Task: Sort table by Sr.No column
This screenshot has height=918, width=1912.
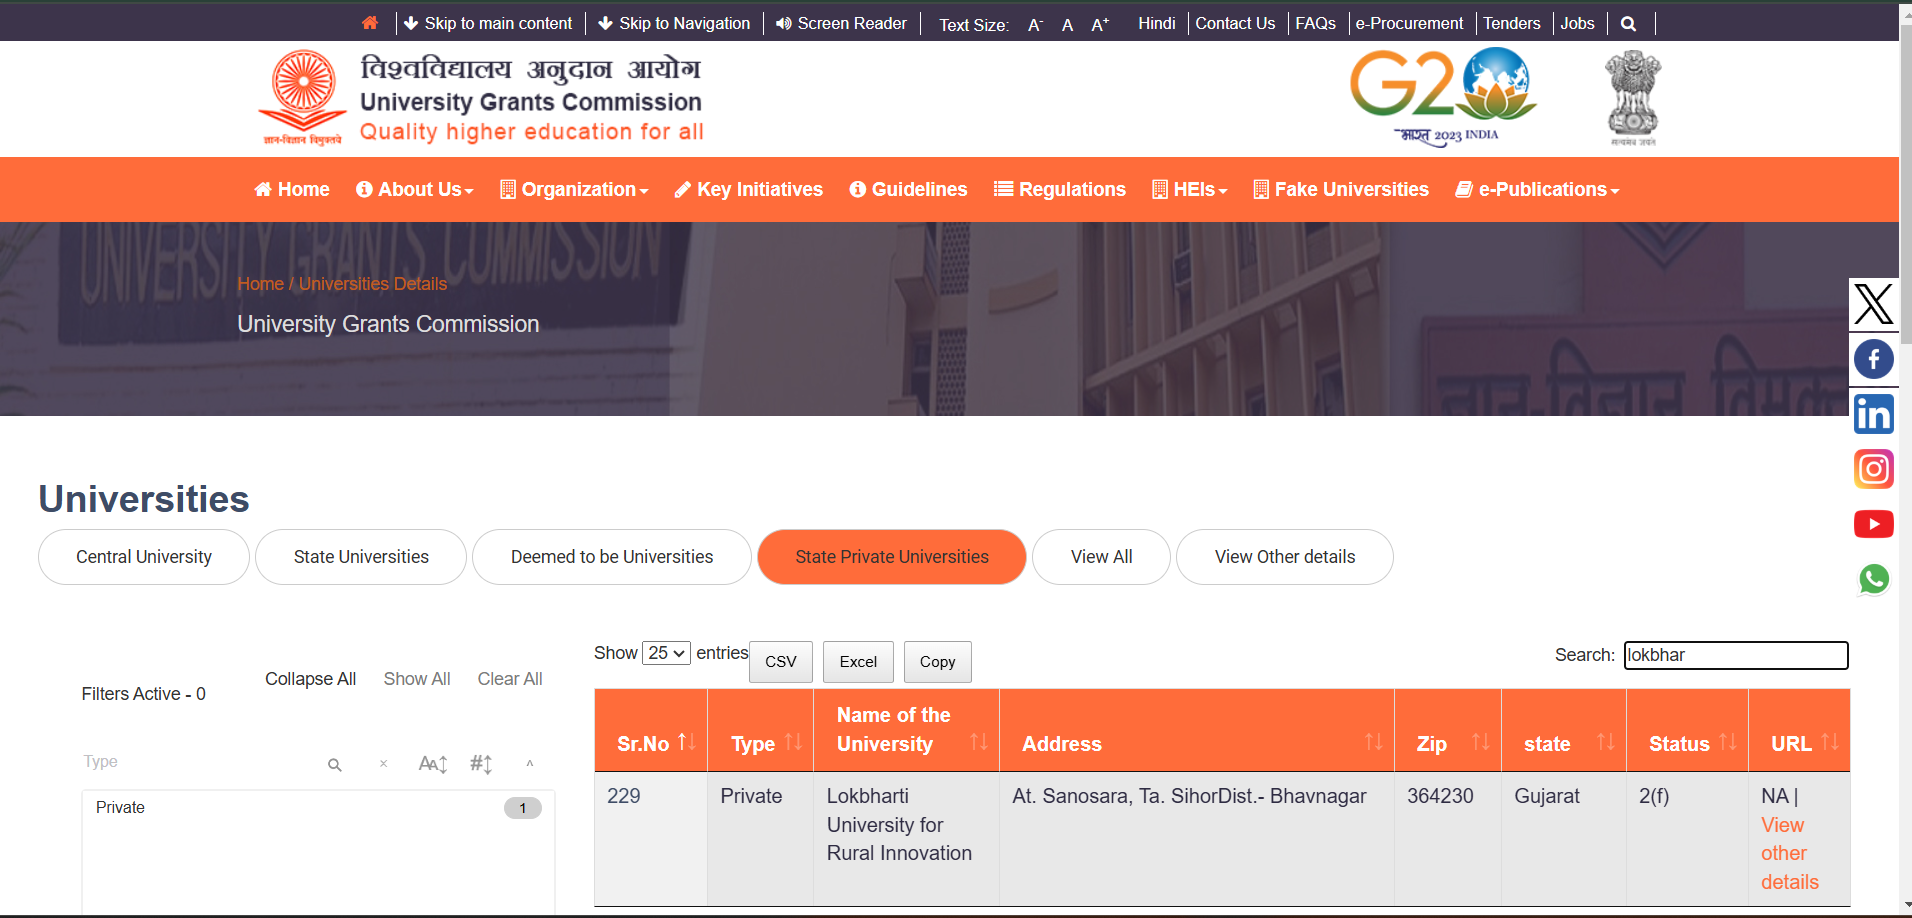Action: point(651,730)
